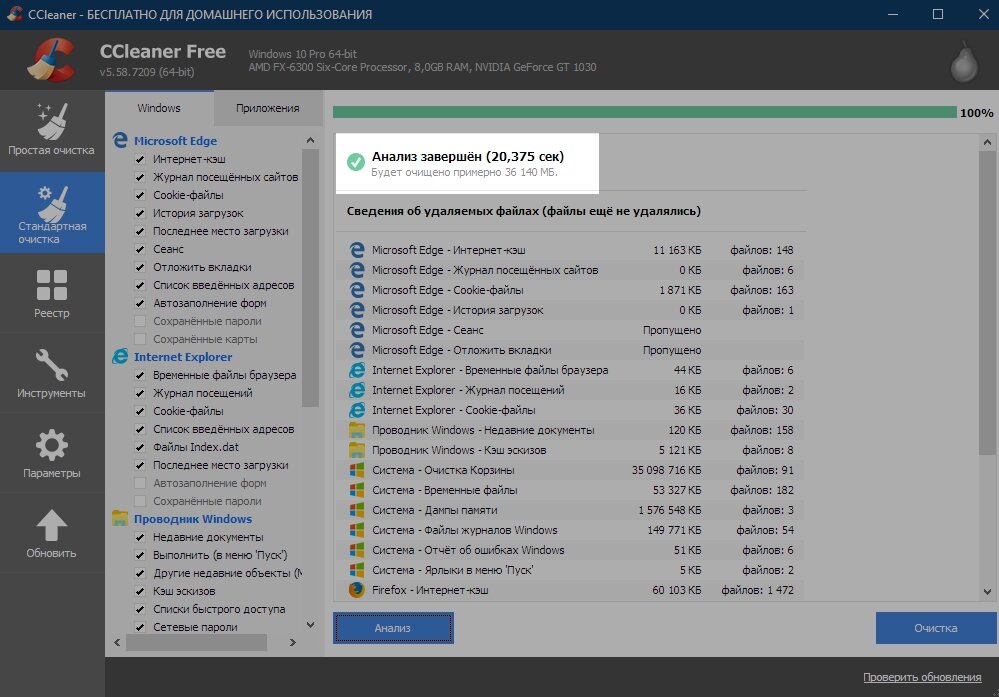
Task: Click Edge icon on Интернет-кэш result row
Action: tap(357, 250)
